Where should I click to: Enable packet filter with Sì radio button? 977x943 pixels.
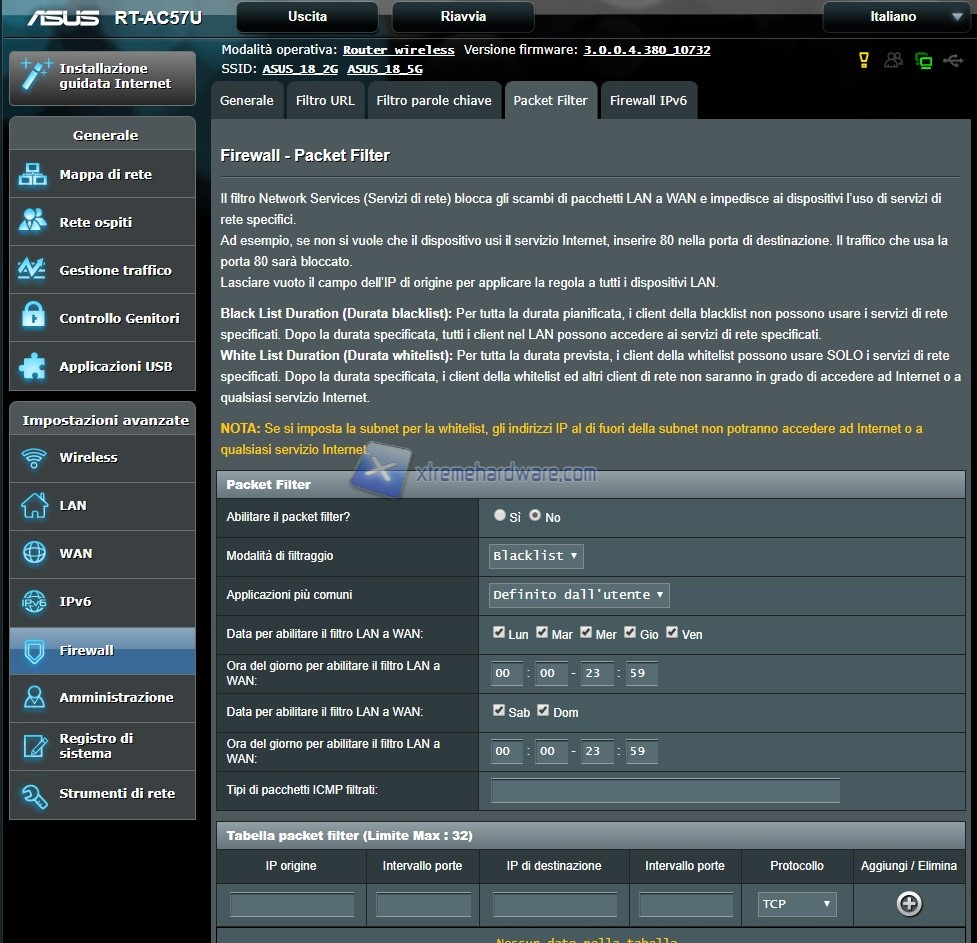pos(500,516)
